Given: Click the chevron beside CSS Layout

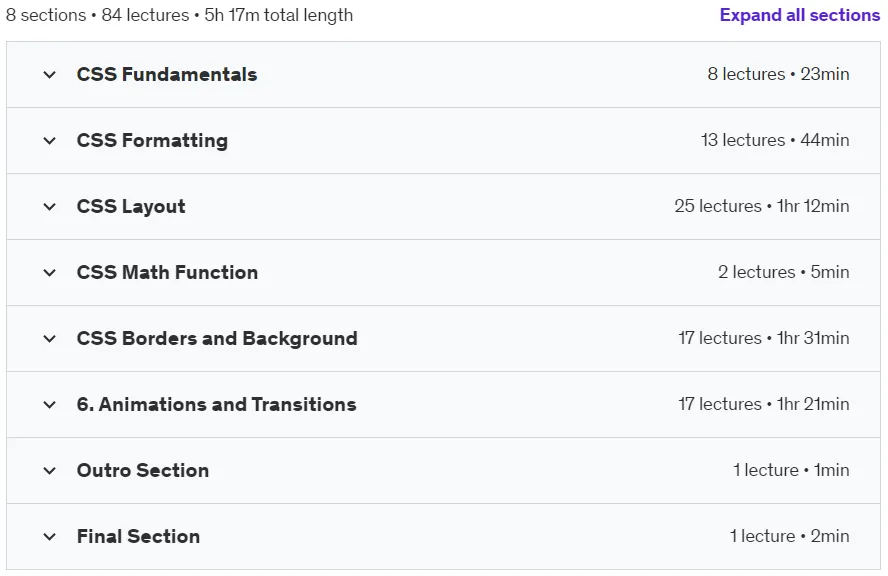Looking at the screenshot, I should pos(50,207).
